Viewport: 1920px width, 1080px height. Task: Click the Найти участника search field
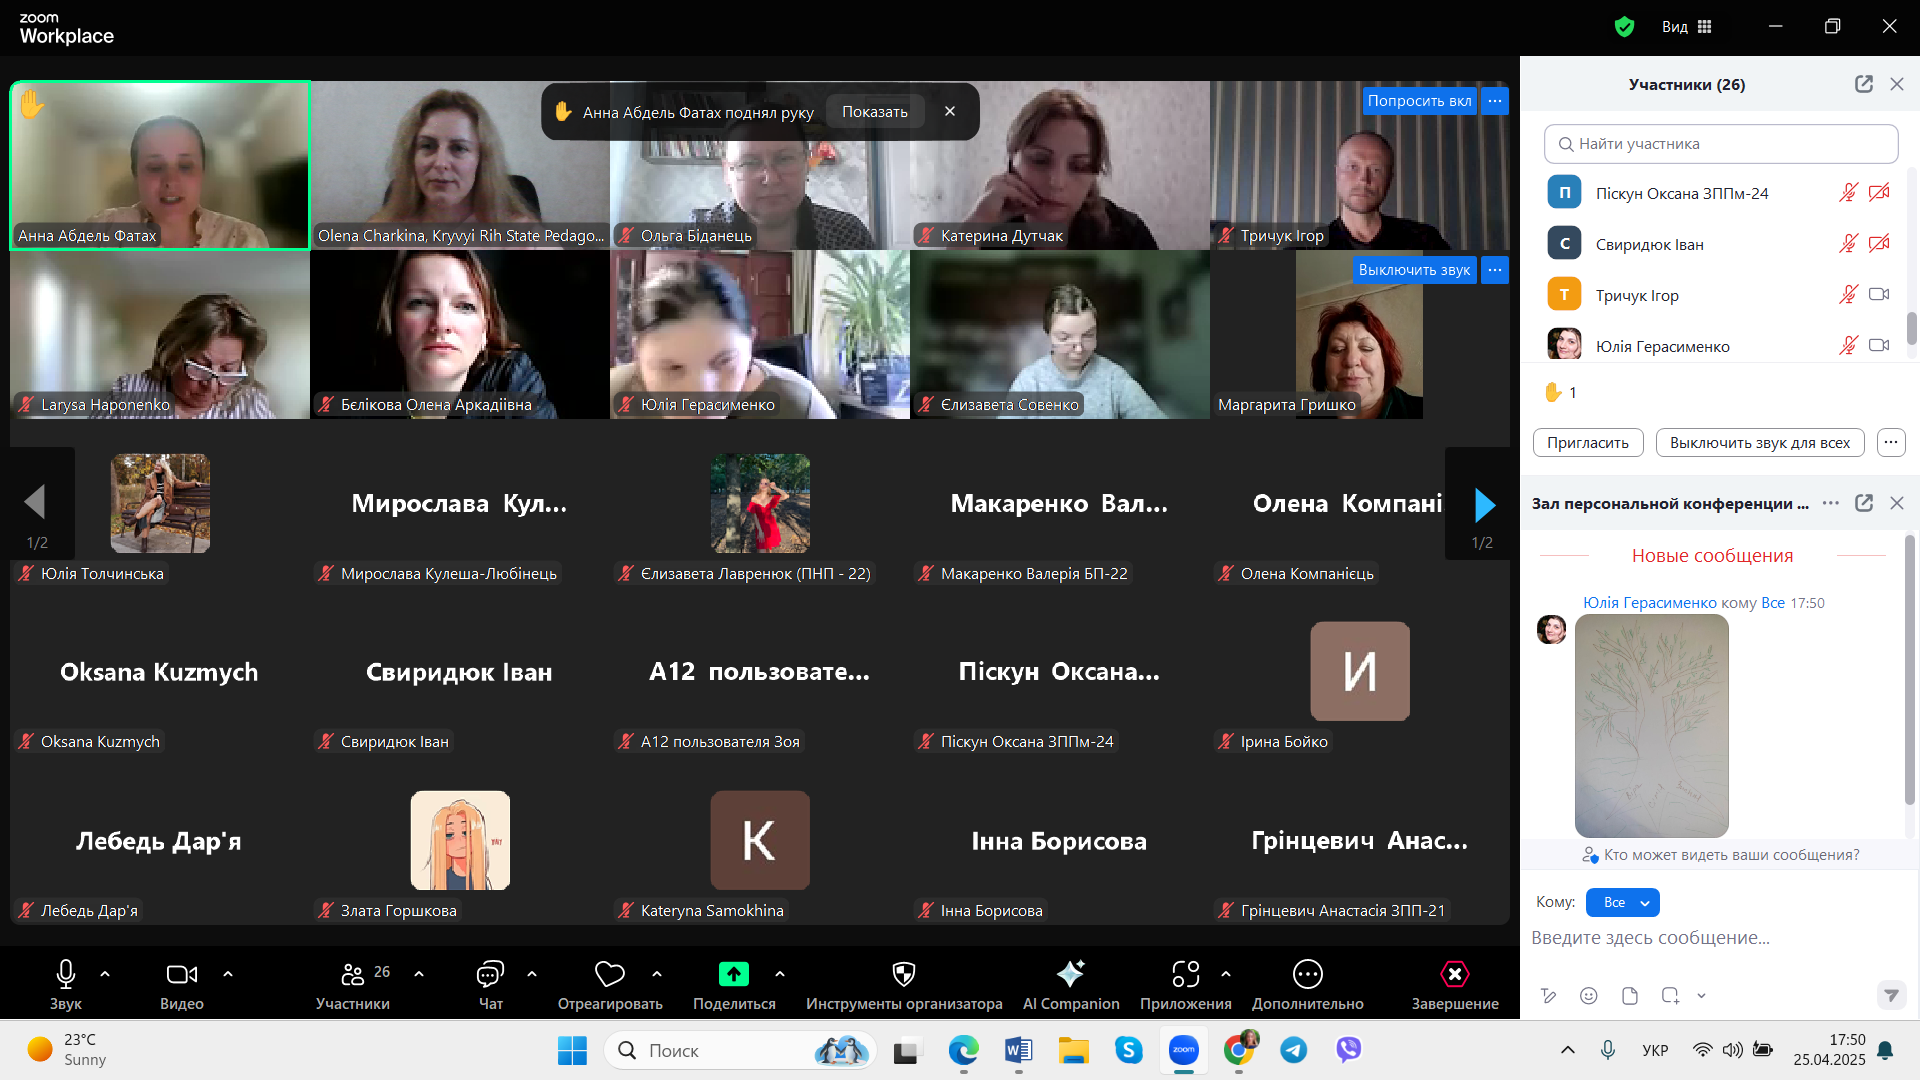1721,144
